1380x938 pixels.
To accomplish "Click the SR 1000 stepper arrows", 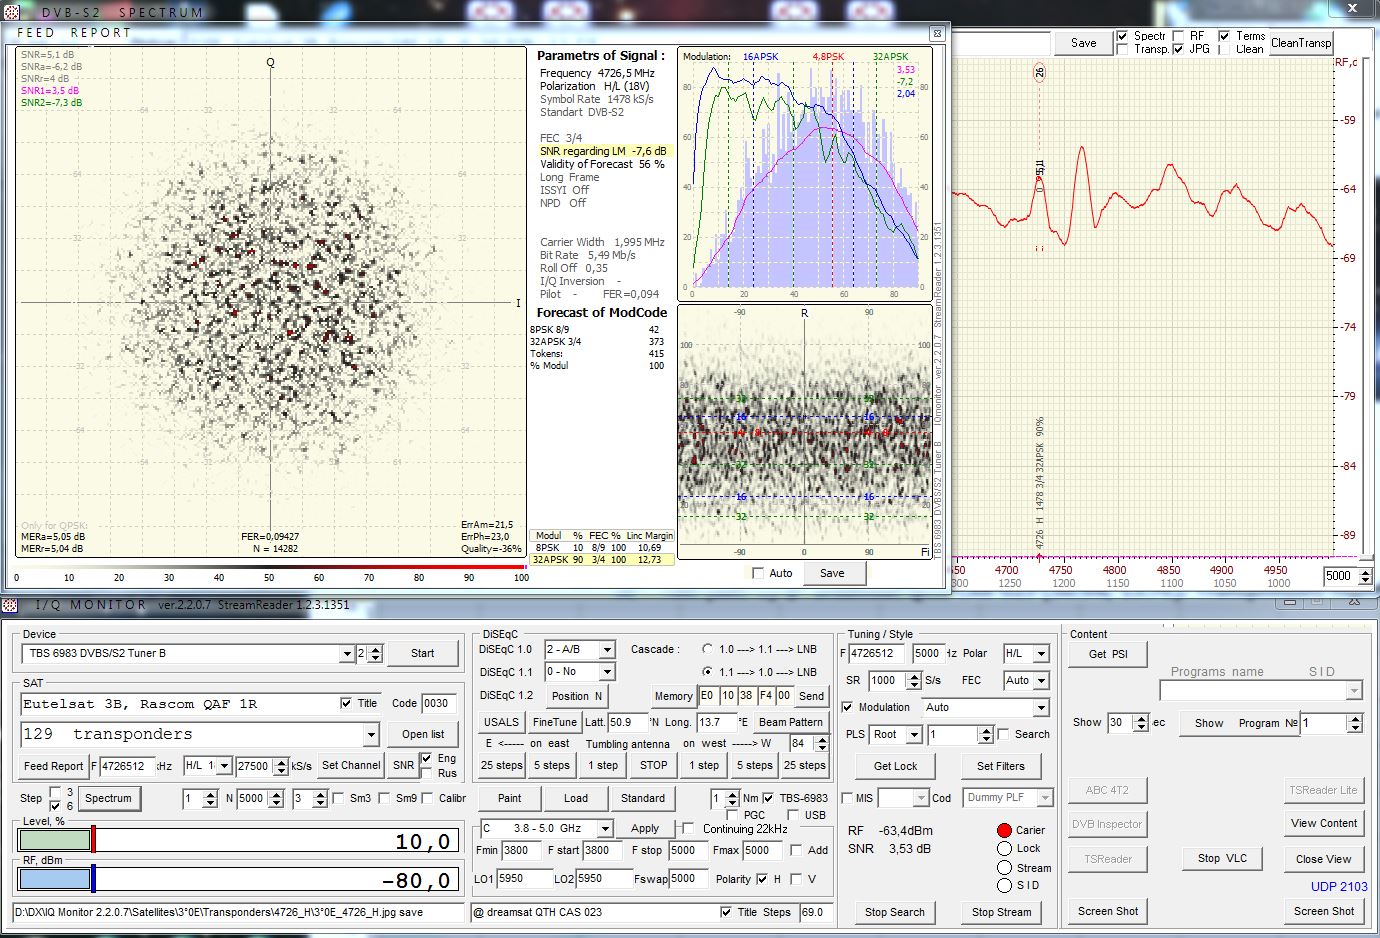I will [x=913, y=681].
